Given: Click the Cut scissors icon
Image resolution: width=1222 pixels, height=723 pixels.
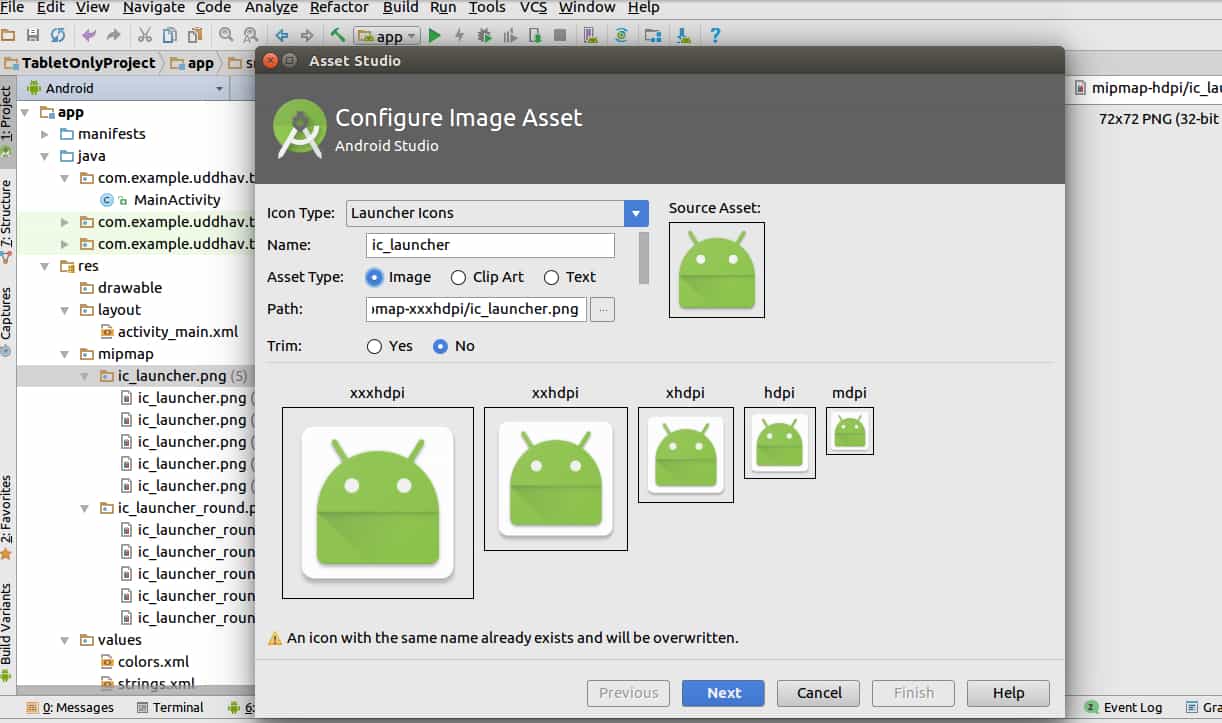Looking at the screenshot, I should click(144, 35).
